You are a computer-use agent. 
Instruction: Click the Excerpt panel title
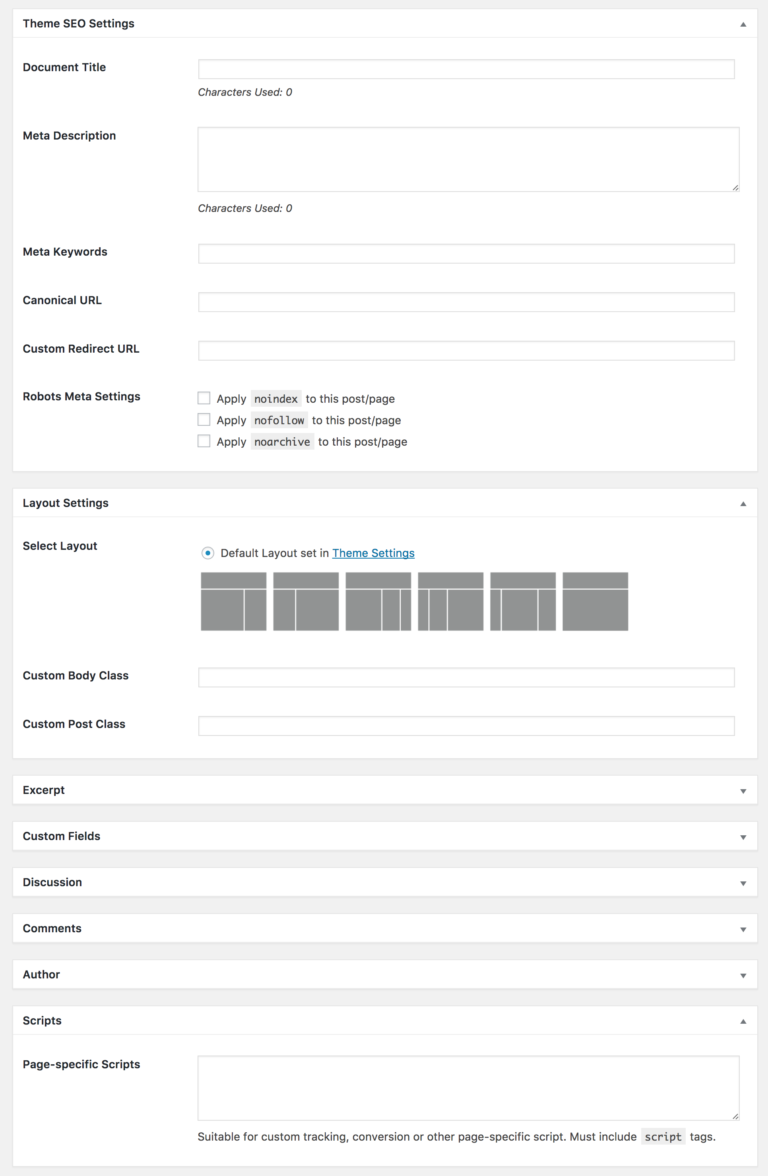click(44, 790)
